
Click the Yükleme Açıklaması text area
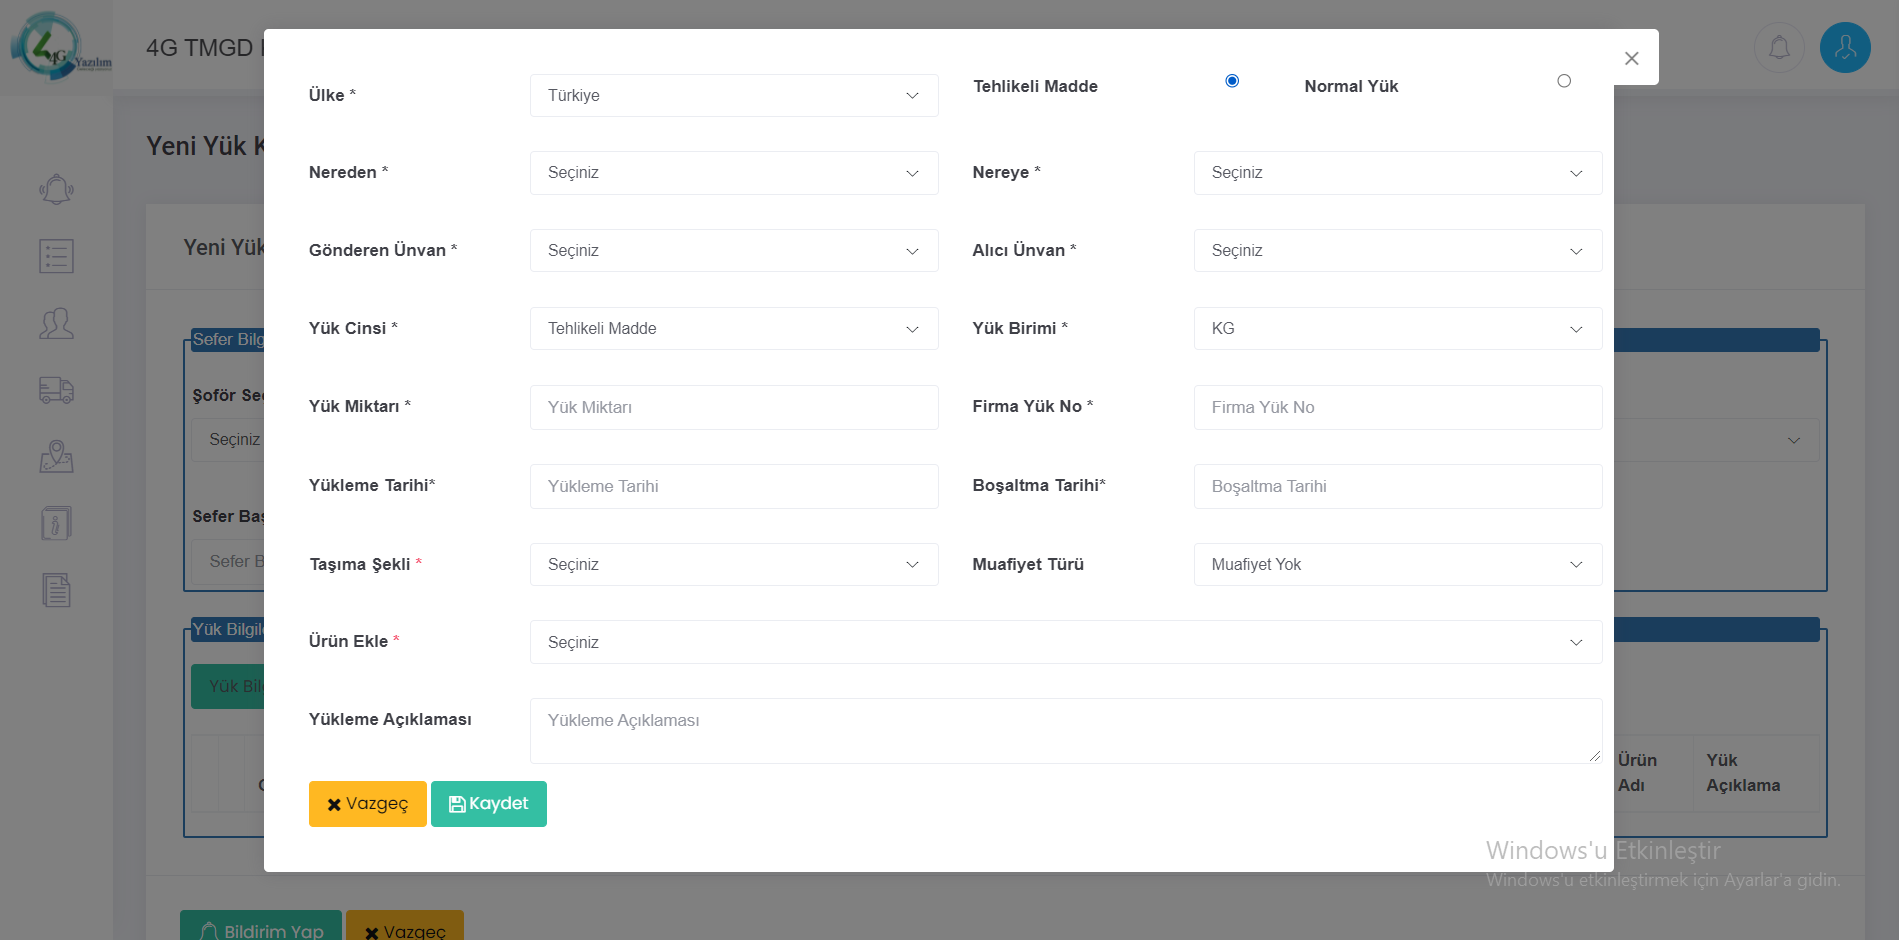1066,731
